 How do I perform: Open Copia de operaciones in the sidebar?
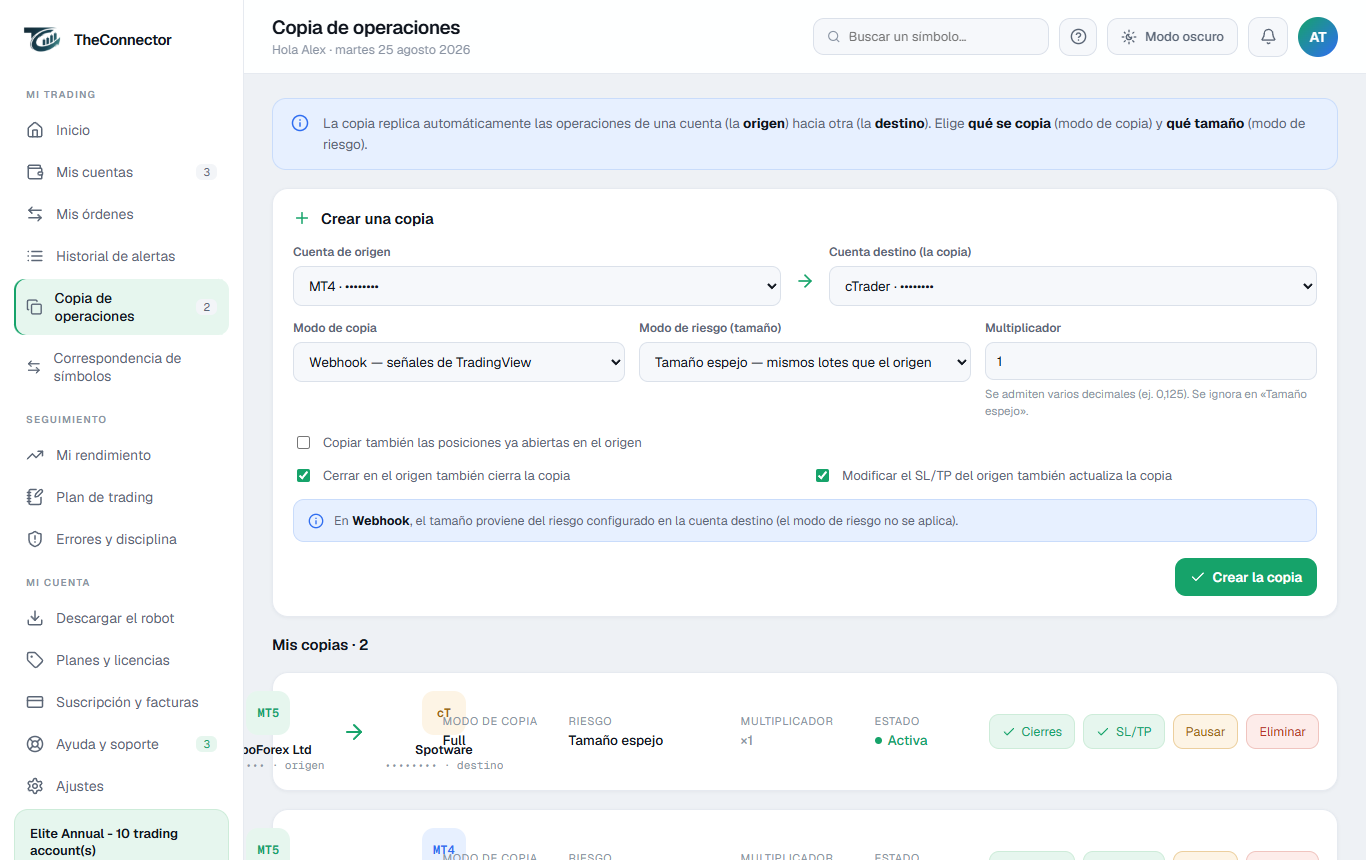pos(121,307)
